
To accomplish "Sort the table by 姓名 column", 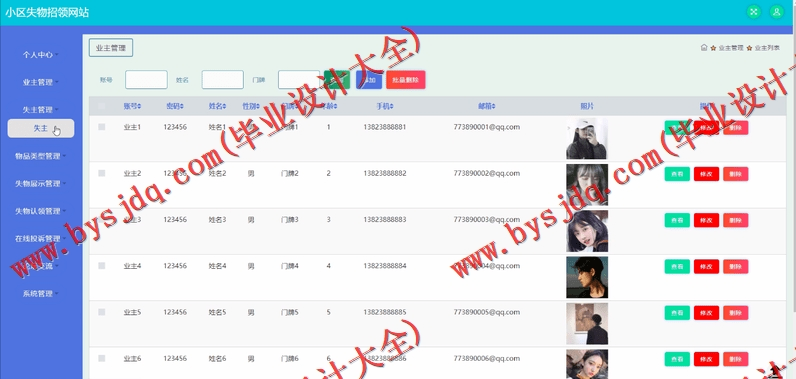I will point(218,106).
